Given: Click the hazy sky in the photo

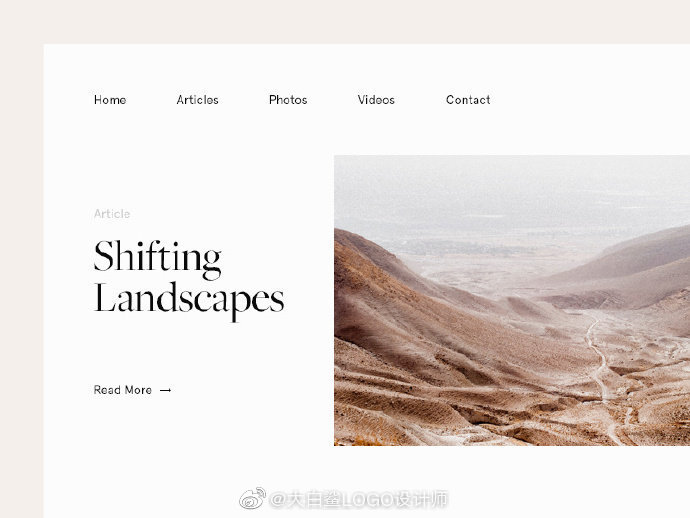Looking at the screenshot, I should 512,183.
